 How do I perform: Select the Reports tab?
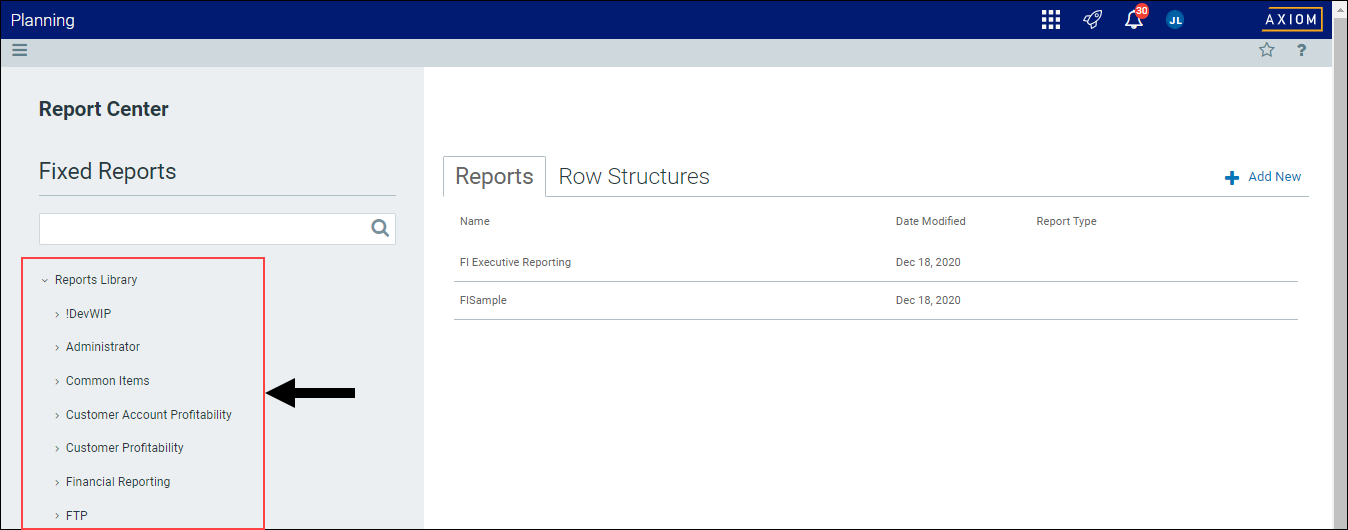(494, 177)
